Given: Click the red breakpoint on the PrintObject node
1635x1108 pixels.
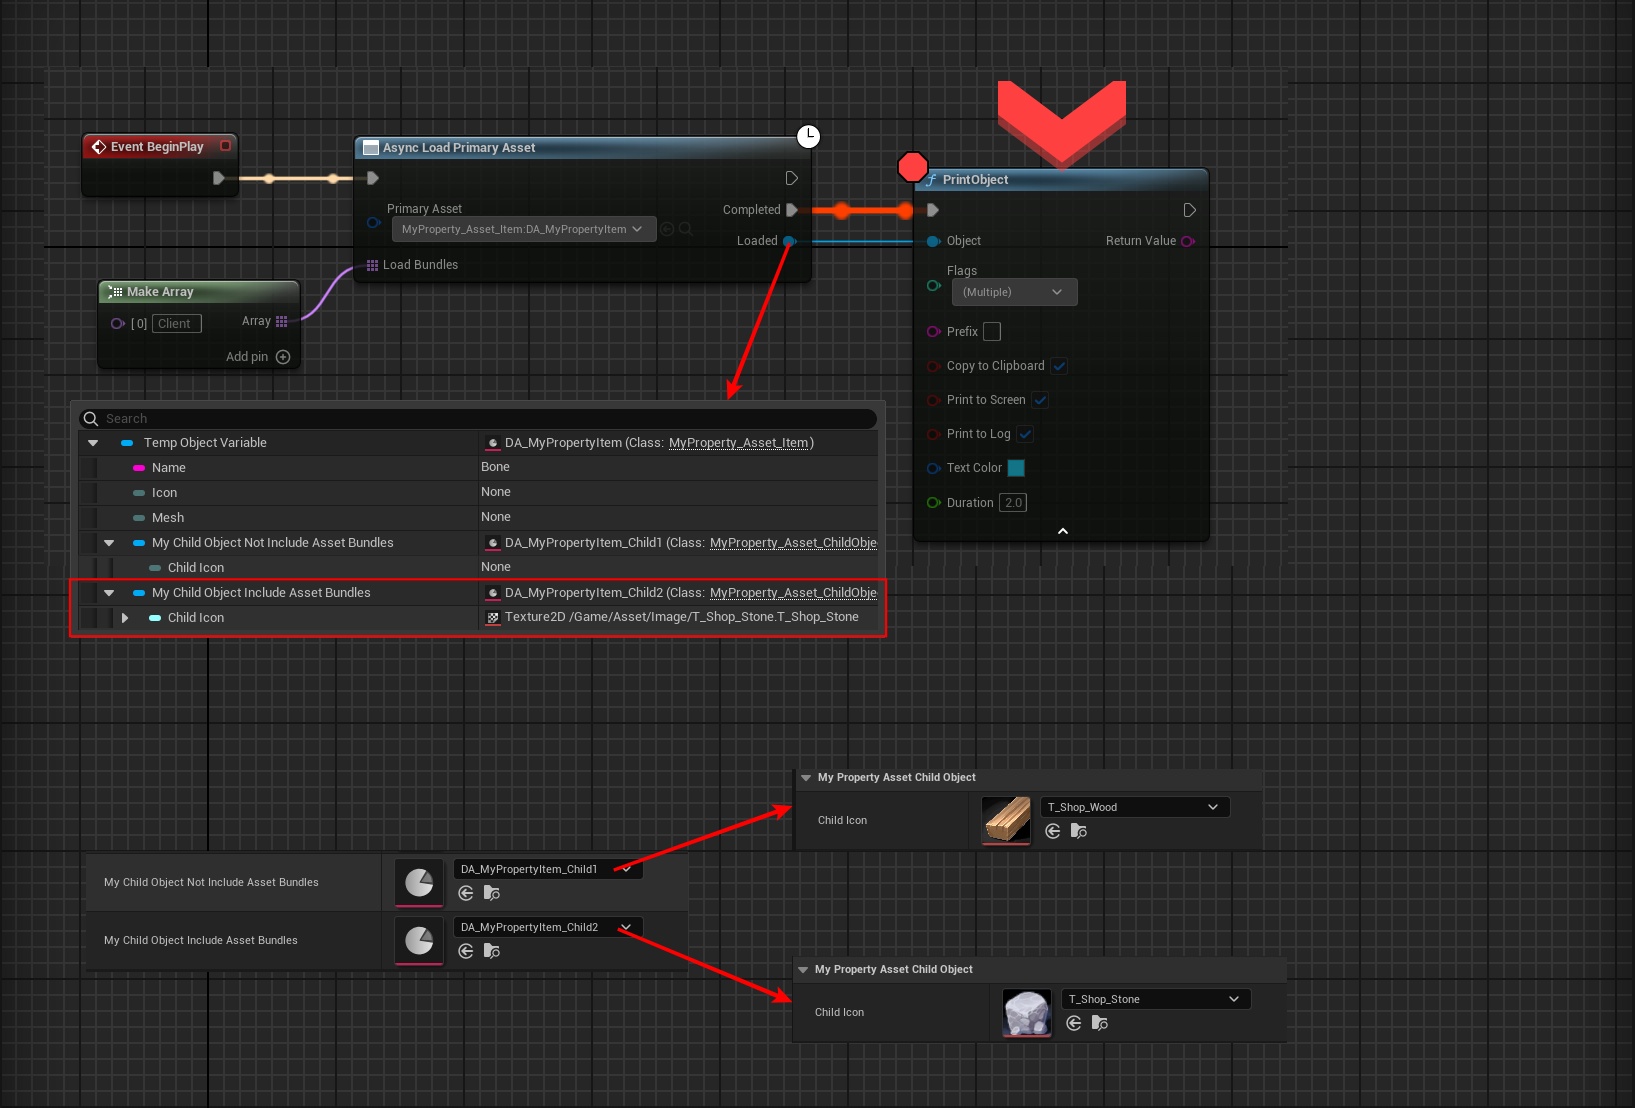Looking at the screenshot, I should [x=912, y=167].
